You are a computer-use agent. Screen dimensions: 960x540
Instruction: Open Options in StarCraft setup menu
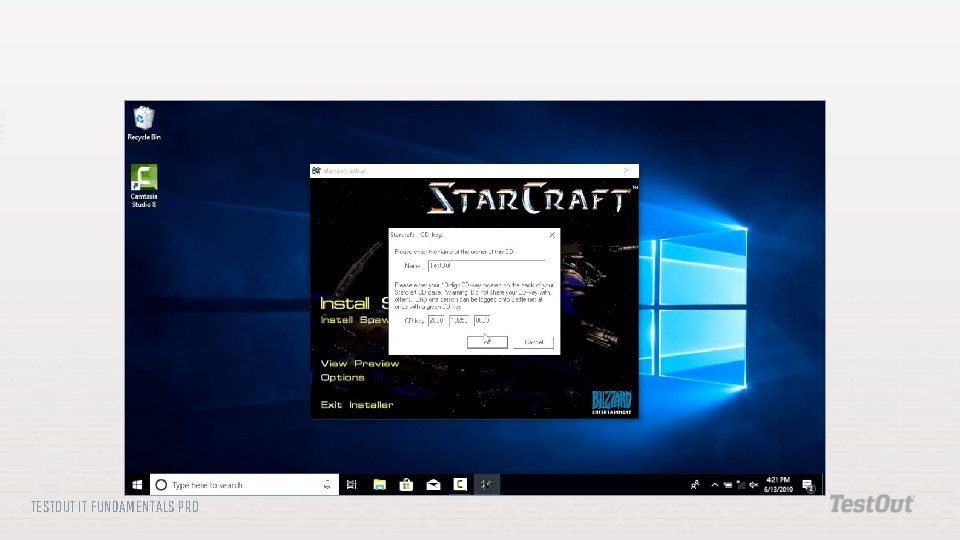(x=342, y=378)
